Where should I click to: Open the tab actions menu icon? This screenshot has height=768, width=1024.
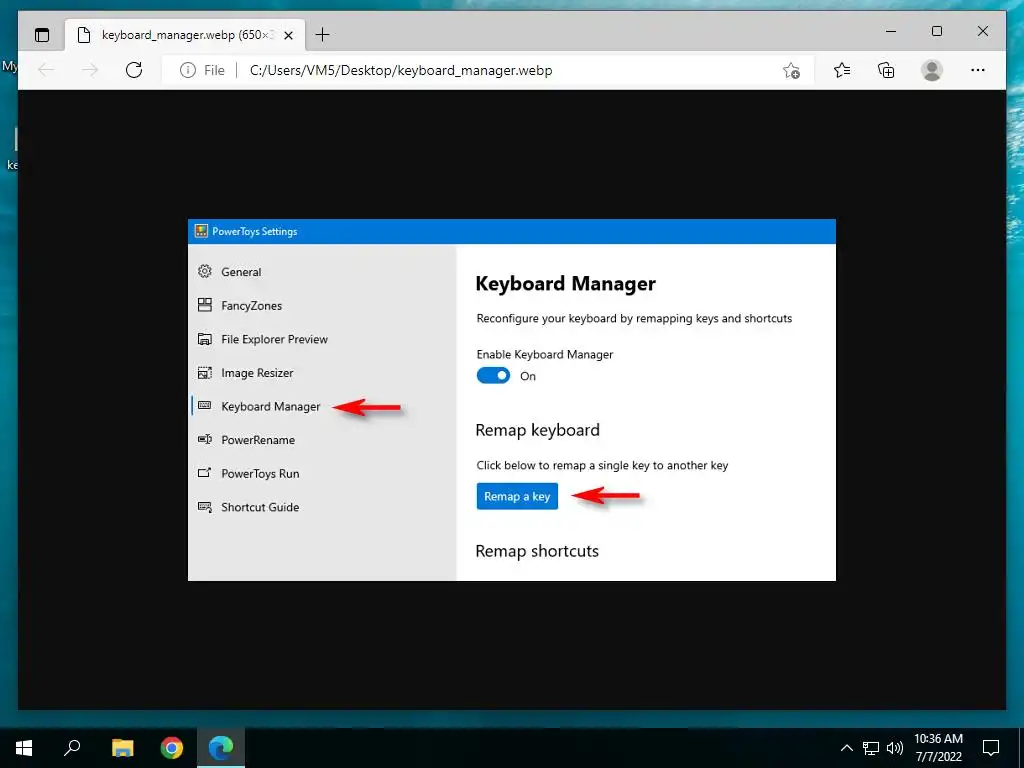click(42, 35)
